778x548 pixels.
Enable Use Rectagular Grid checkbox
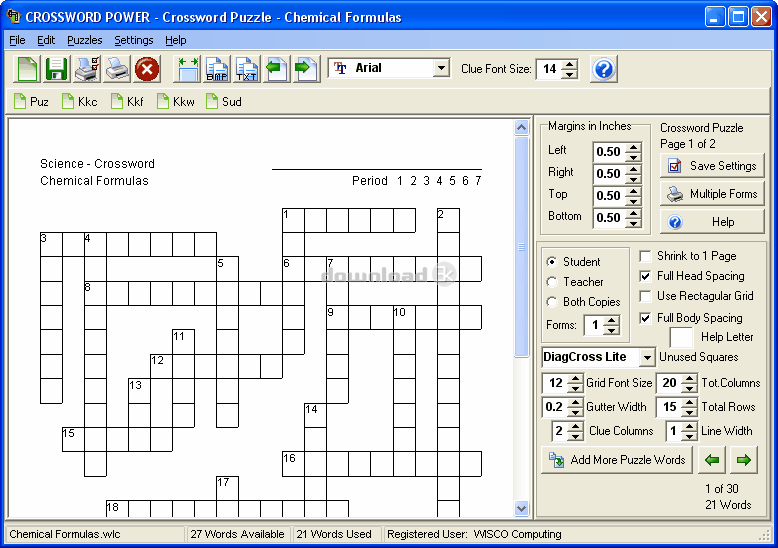point(645,296)
